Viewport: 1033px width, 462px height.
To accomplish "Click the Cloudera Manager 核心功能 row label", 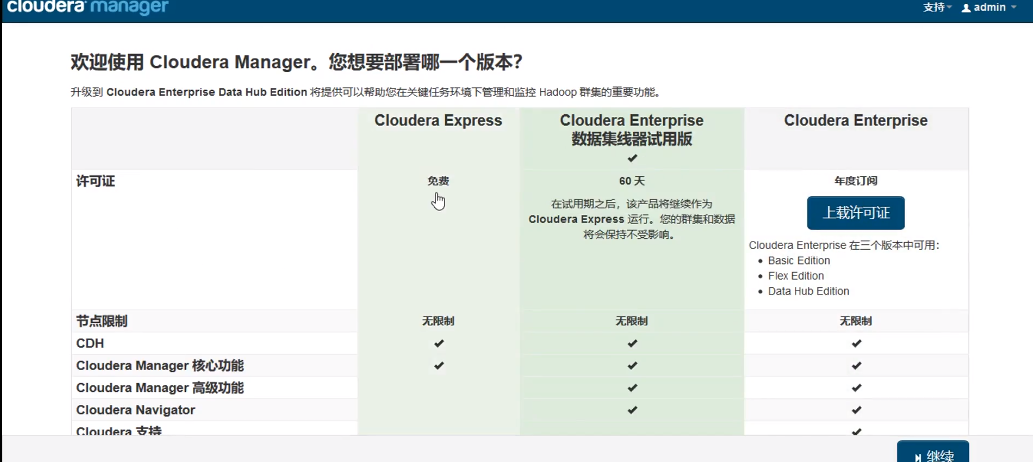I will (x=160, y=366).
